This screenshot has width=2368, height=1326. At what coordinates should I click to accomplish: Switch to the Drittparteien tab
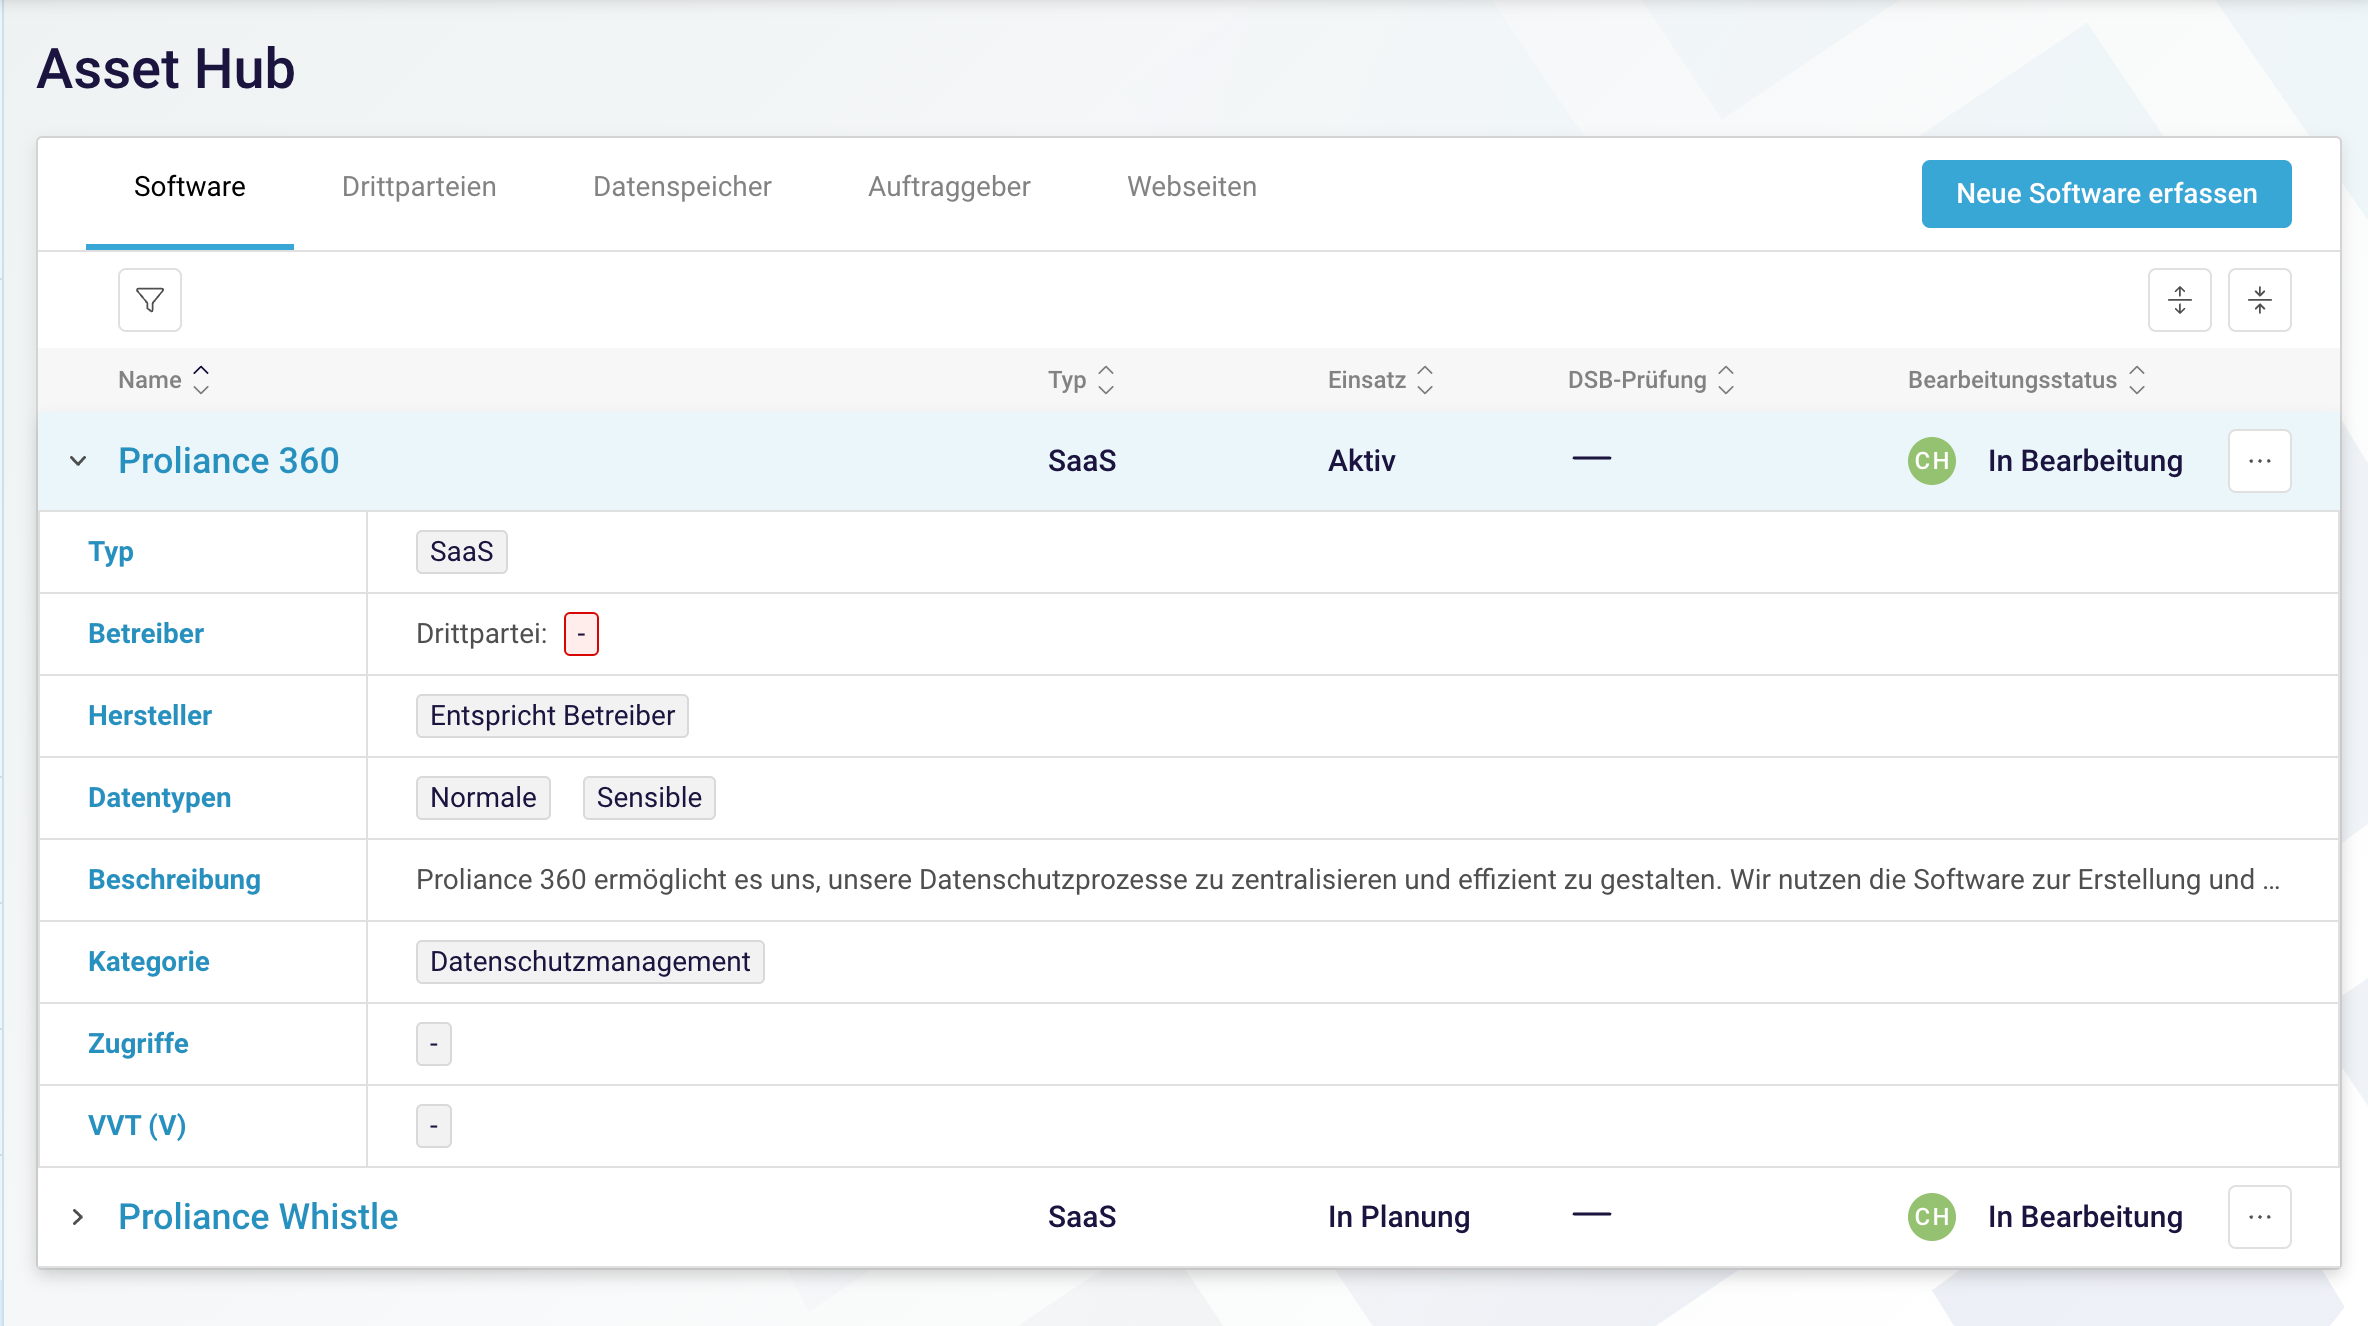click(x=419, y=187)
